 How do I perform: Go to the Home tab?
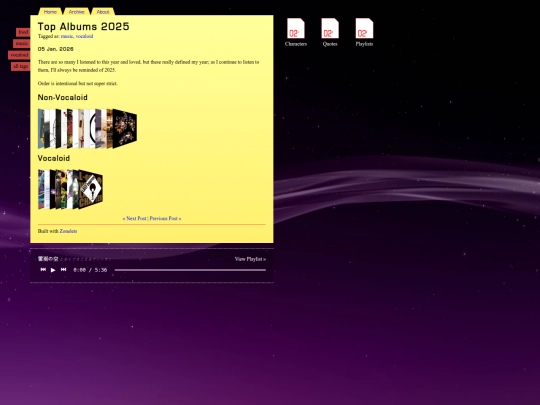pyautogui.click(x=50, y=11)
